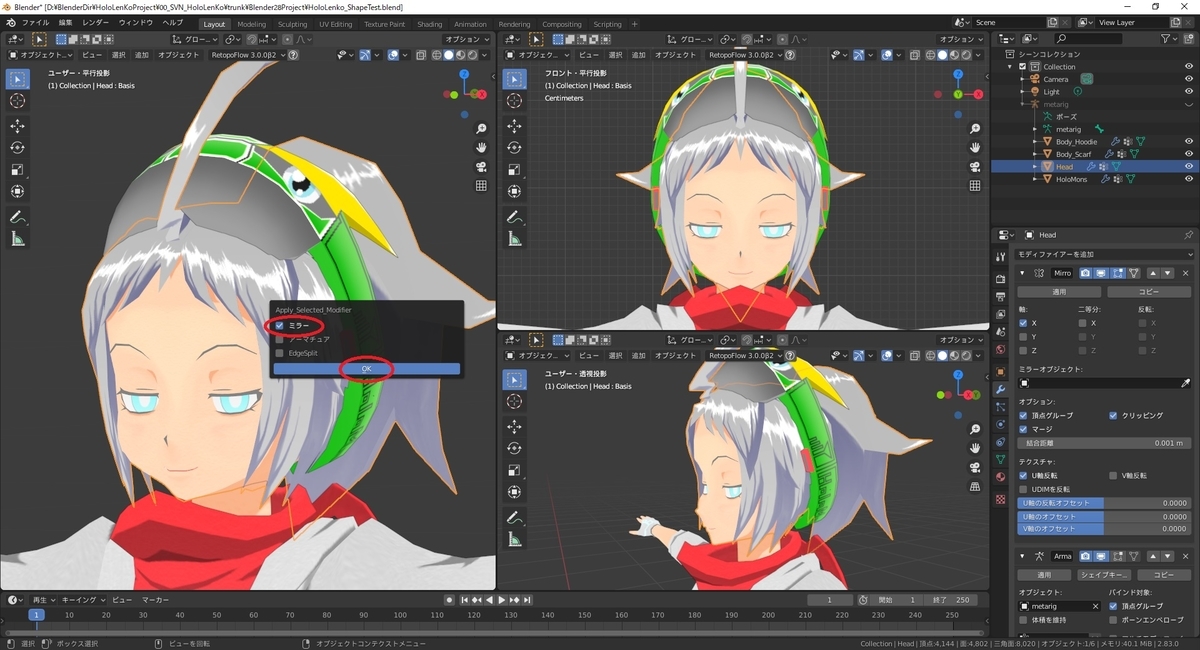The height and width of the screenshot is (650, 1200).
Task: Toggle Mirror axis Y checkbox
Action: click(x=1022, y=337)
